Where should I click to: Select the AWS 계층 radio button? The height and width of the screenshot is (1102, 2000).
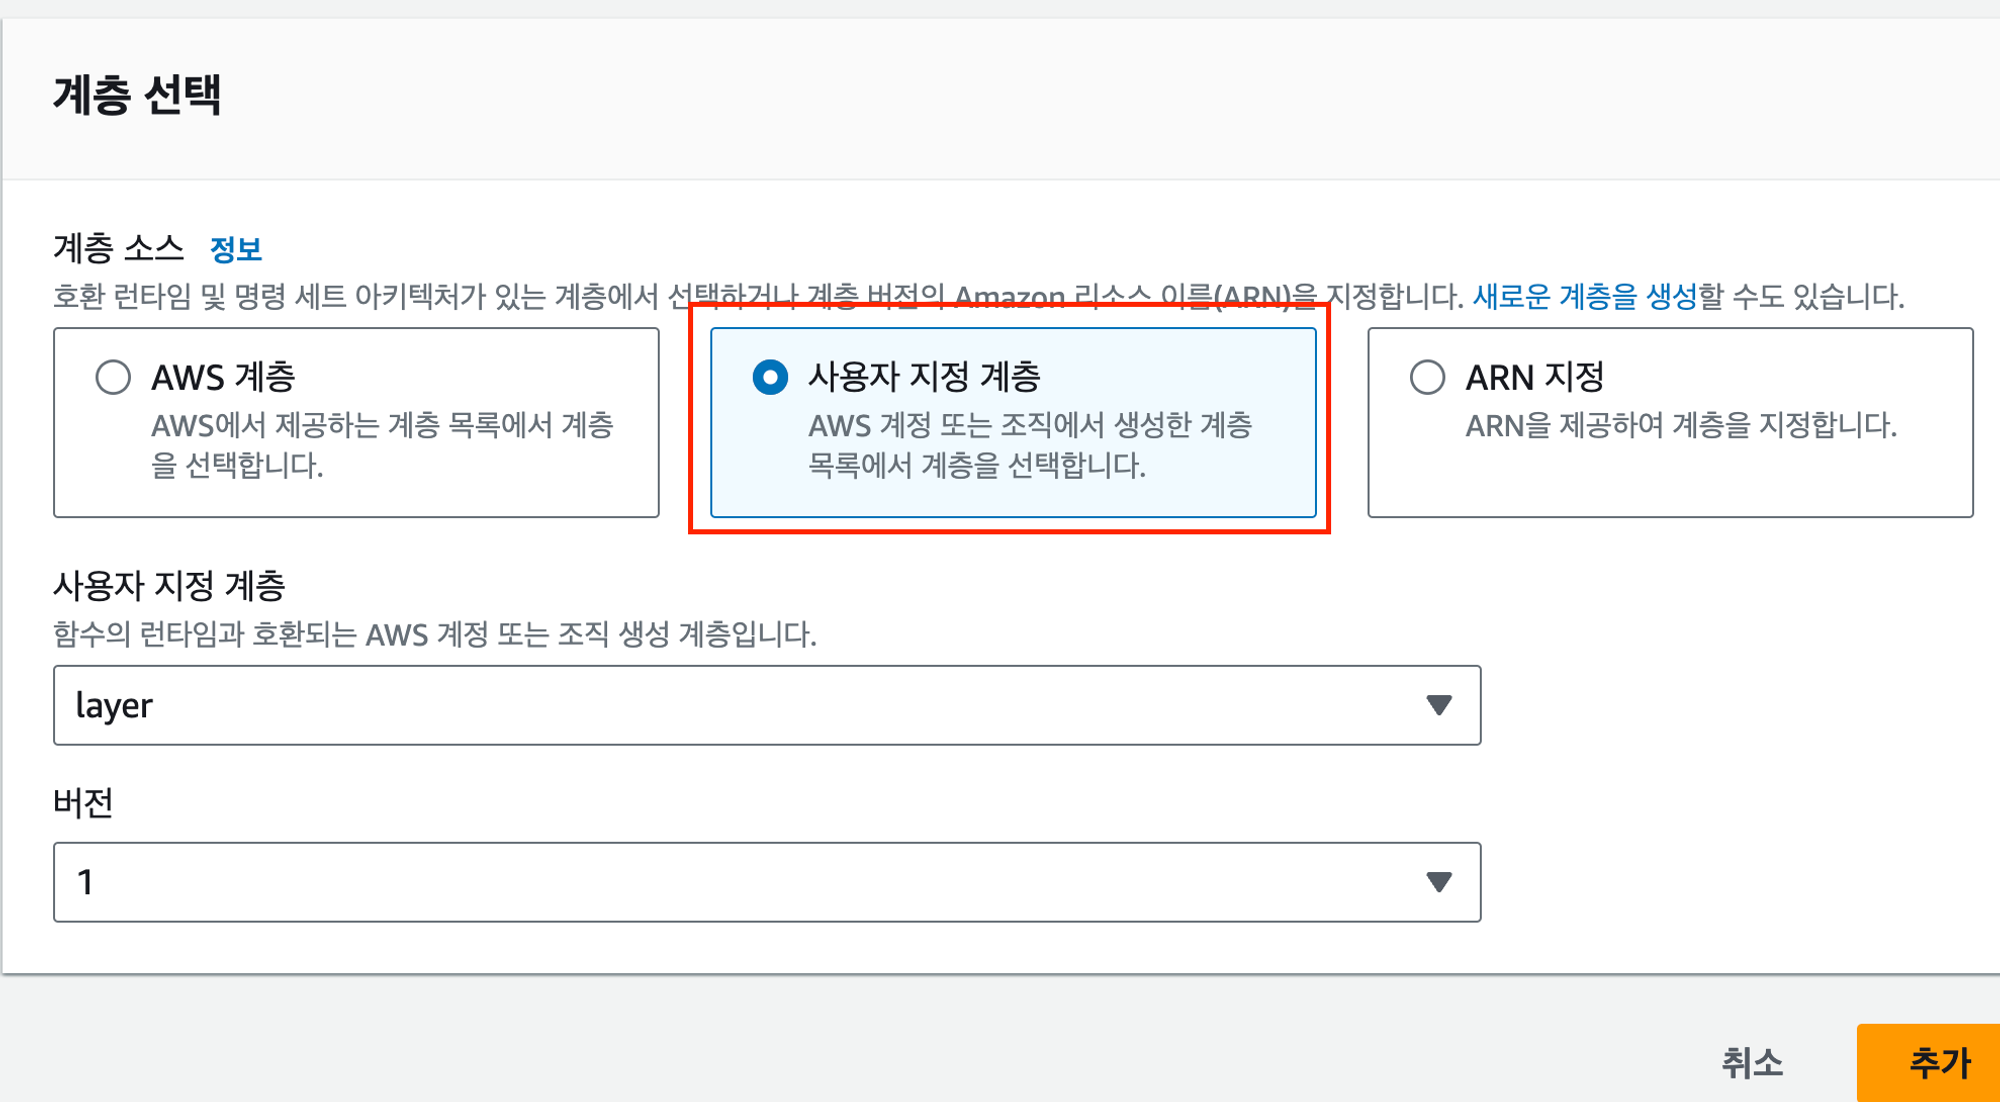click(113, 377)
